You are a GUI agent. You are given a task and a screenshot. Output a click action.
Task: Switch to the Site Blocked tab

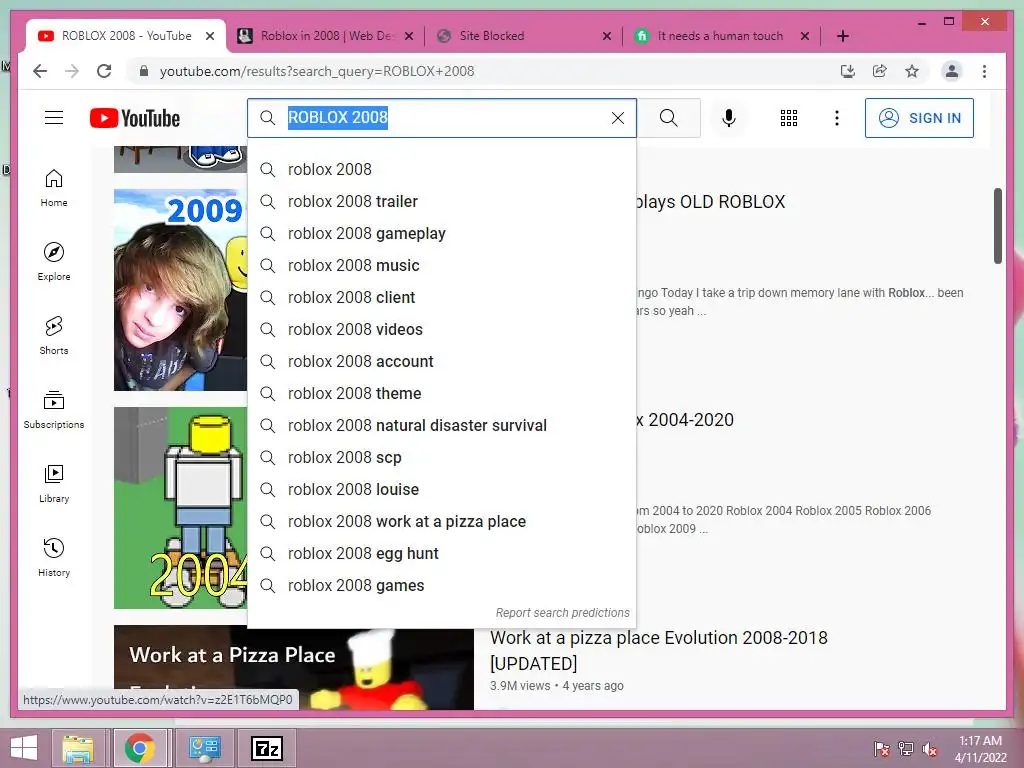click(x=522, y=36)
